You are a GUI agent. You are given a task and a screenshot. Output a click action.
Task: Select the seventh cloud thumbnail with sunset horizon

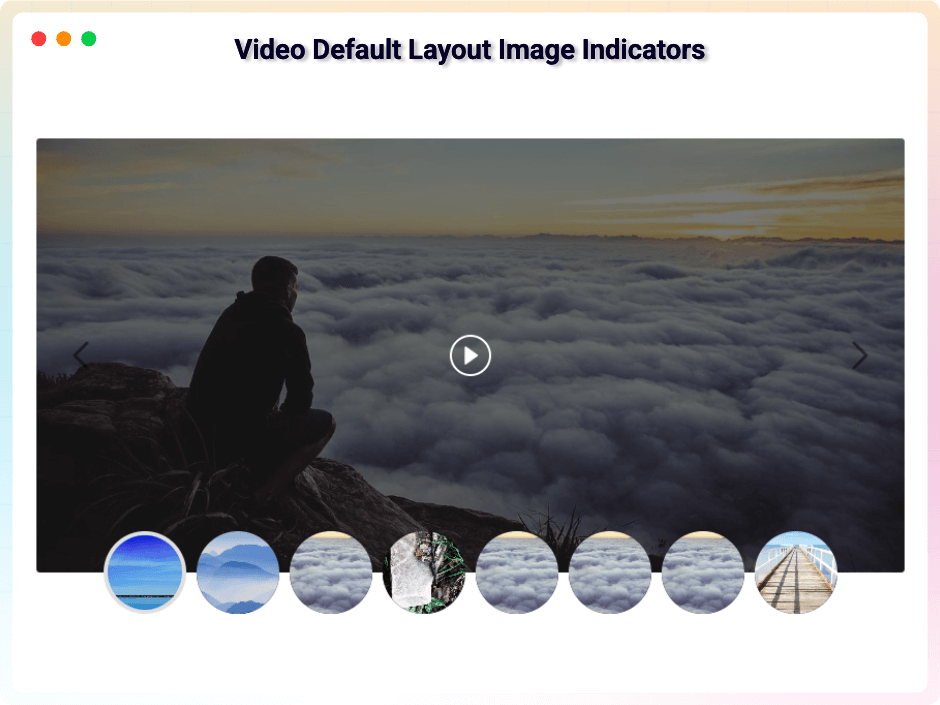(x=702, y=573)
